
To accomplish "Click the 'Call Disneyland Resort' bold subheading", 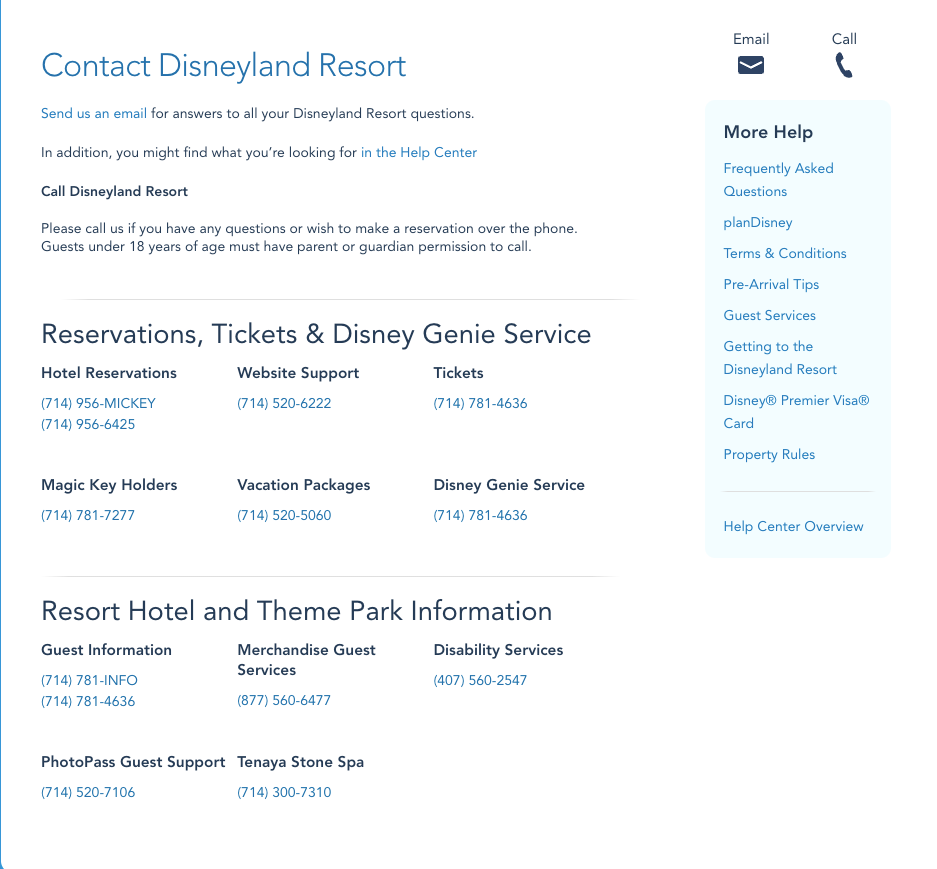I will [x=115, y=191].
